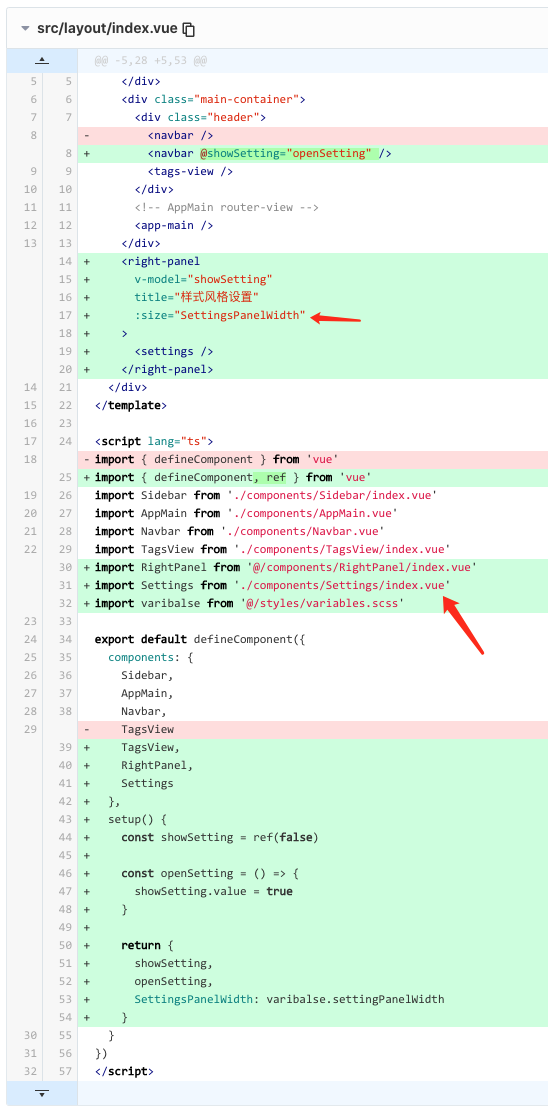Image resolution: width=548 pixels, height=1119 pixels.
Task: Click new line number 53
Action: coord(66,999)
